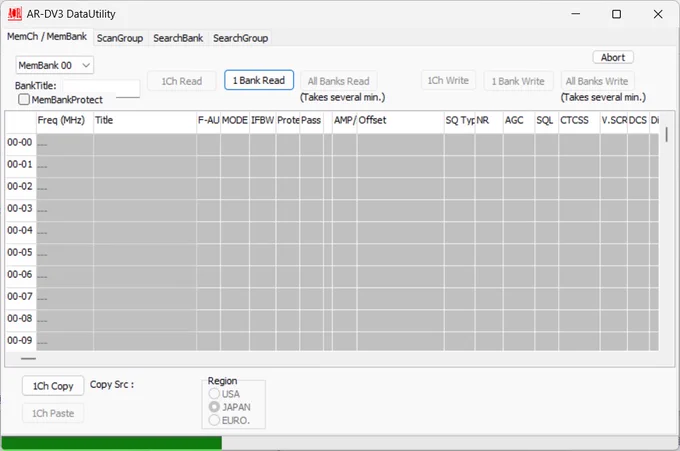This screenshot has height=451, width=680.
Task: Click the Freq cell in row 00-00
Action: [65, 144]
